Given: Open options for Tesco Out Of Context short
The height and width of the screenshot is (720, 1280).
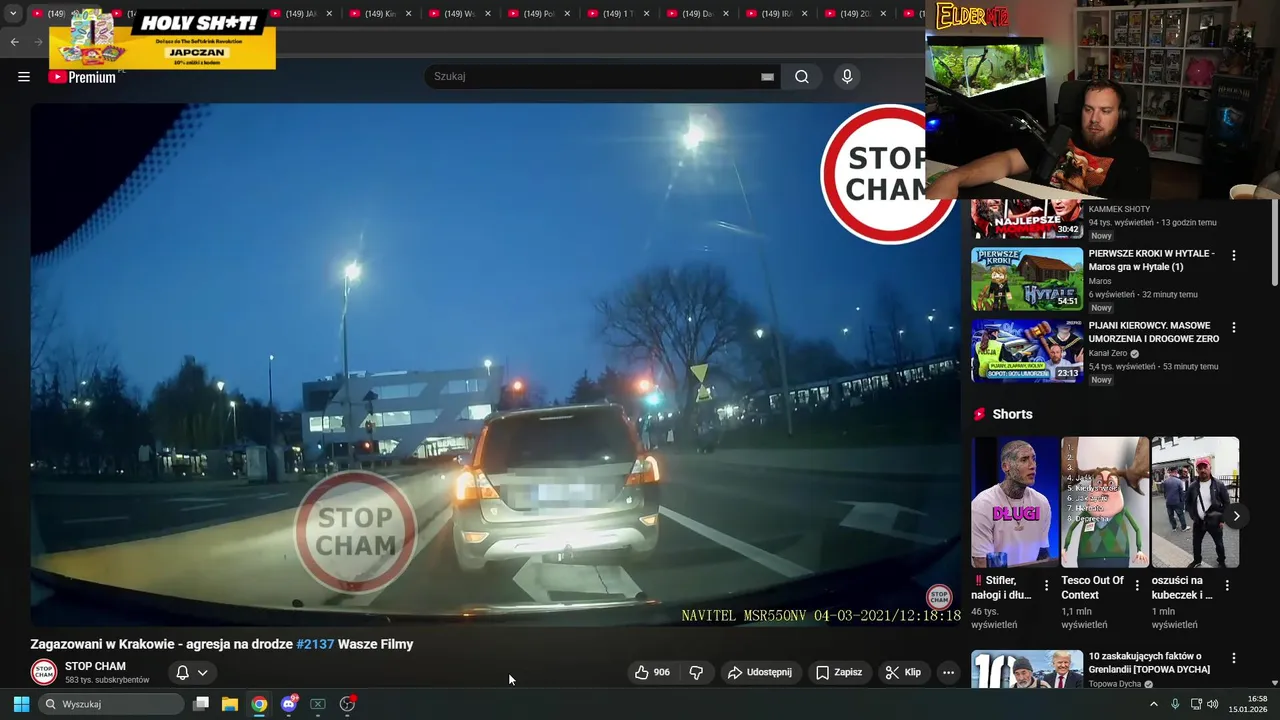Looking at the screenshot, I should (1137, 585).
